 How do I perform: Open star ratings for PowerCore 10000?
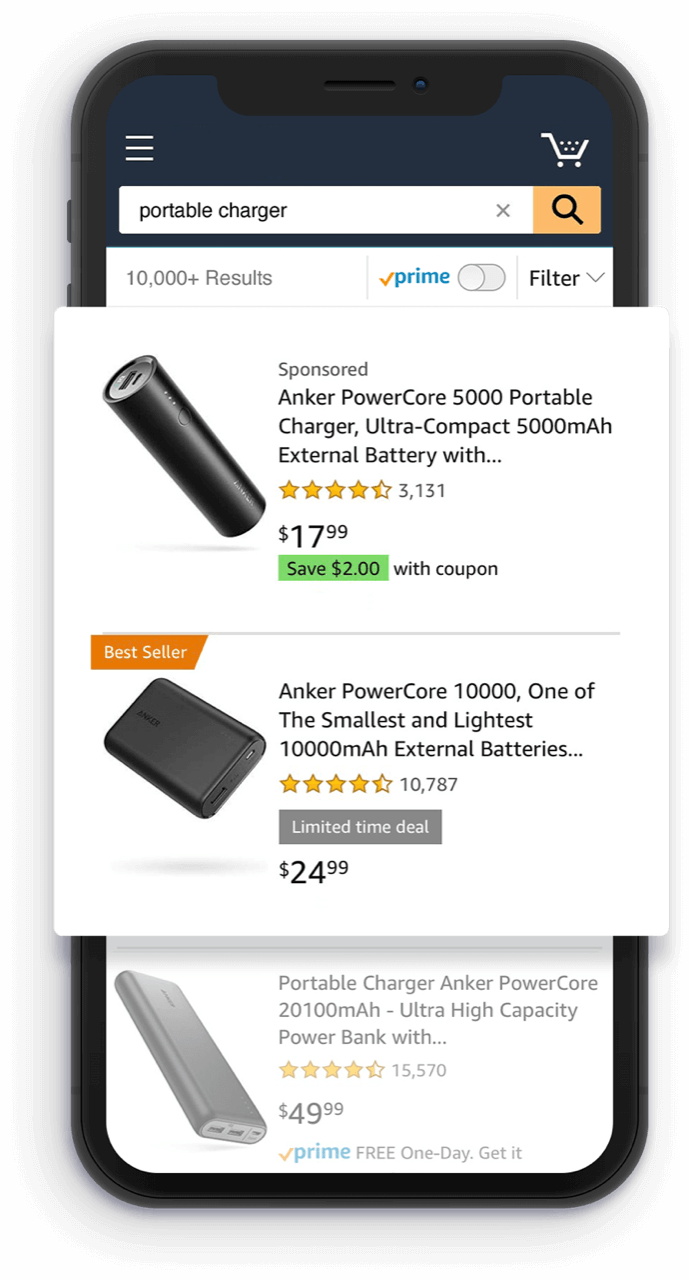point(336,784)
